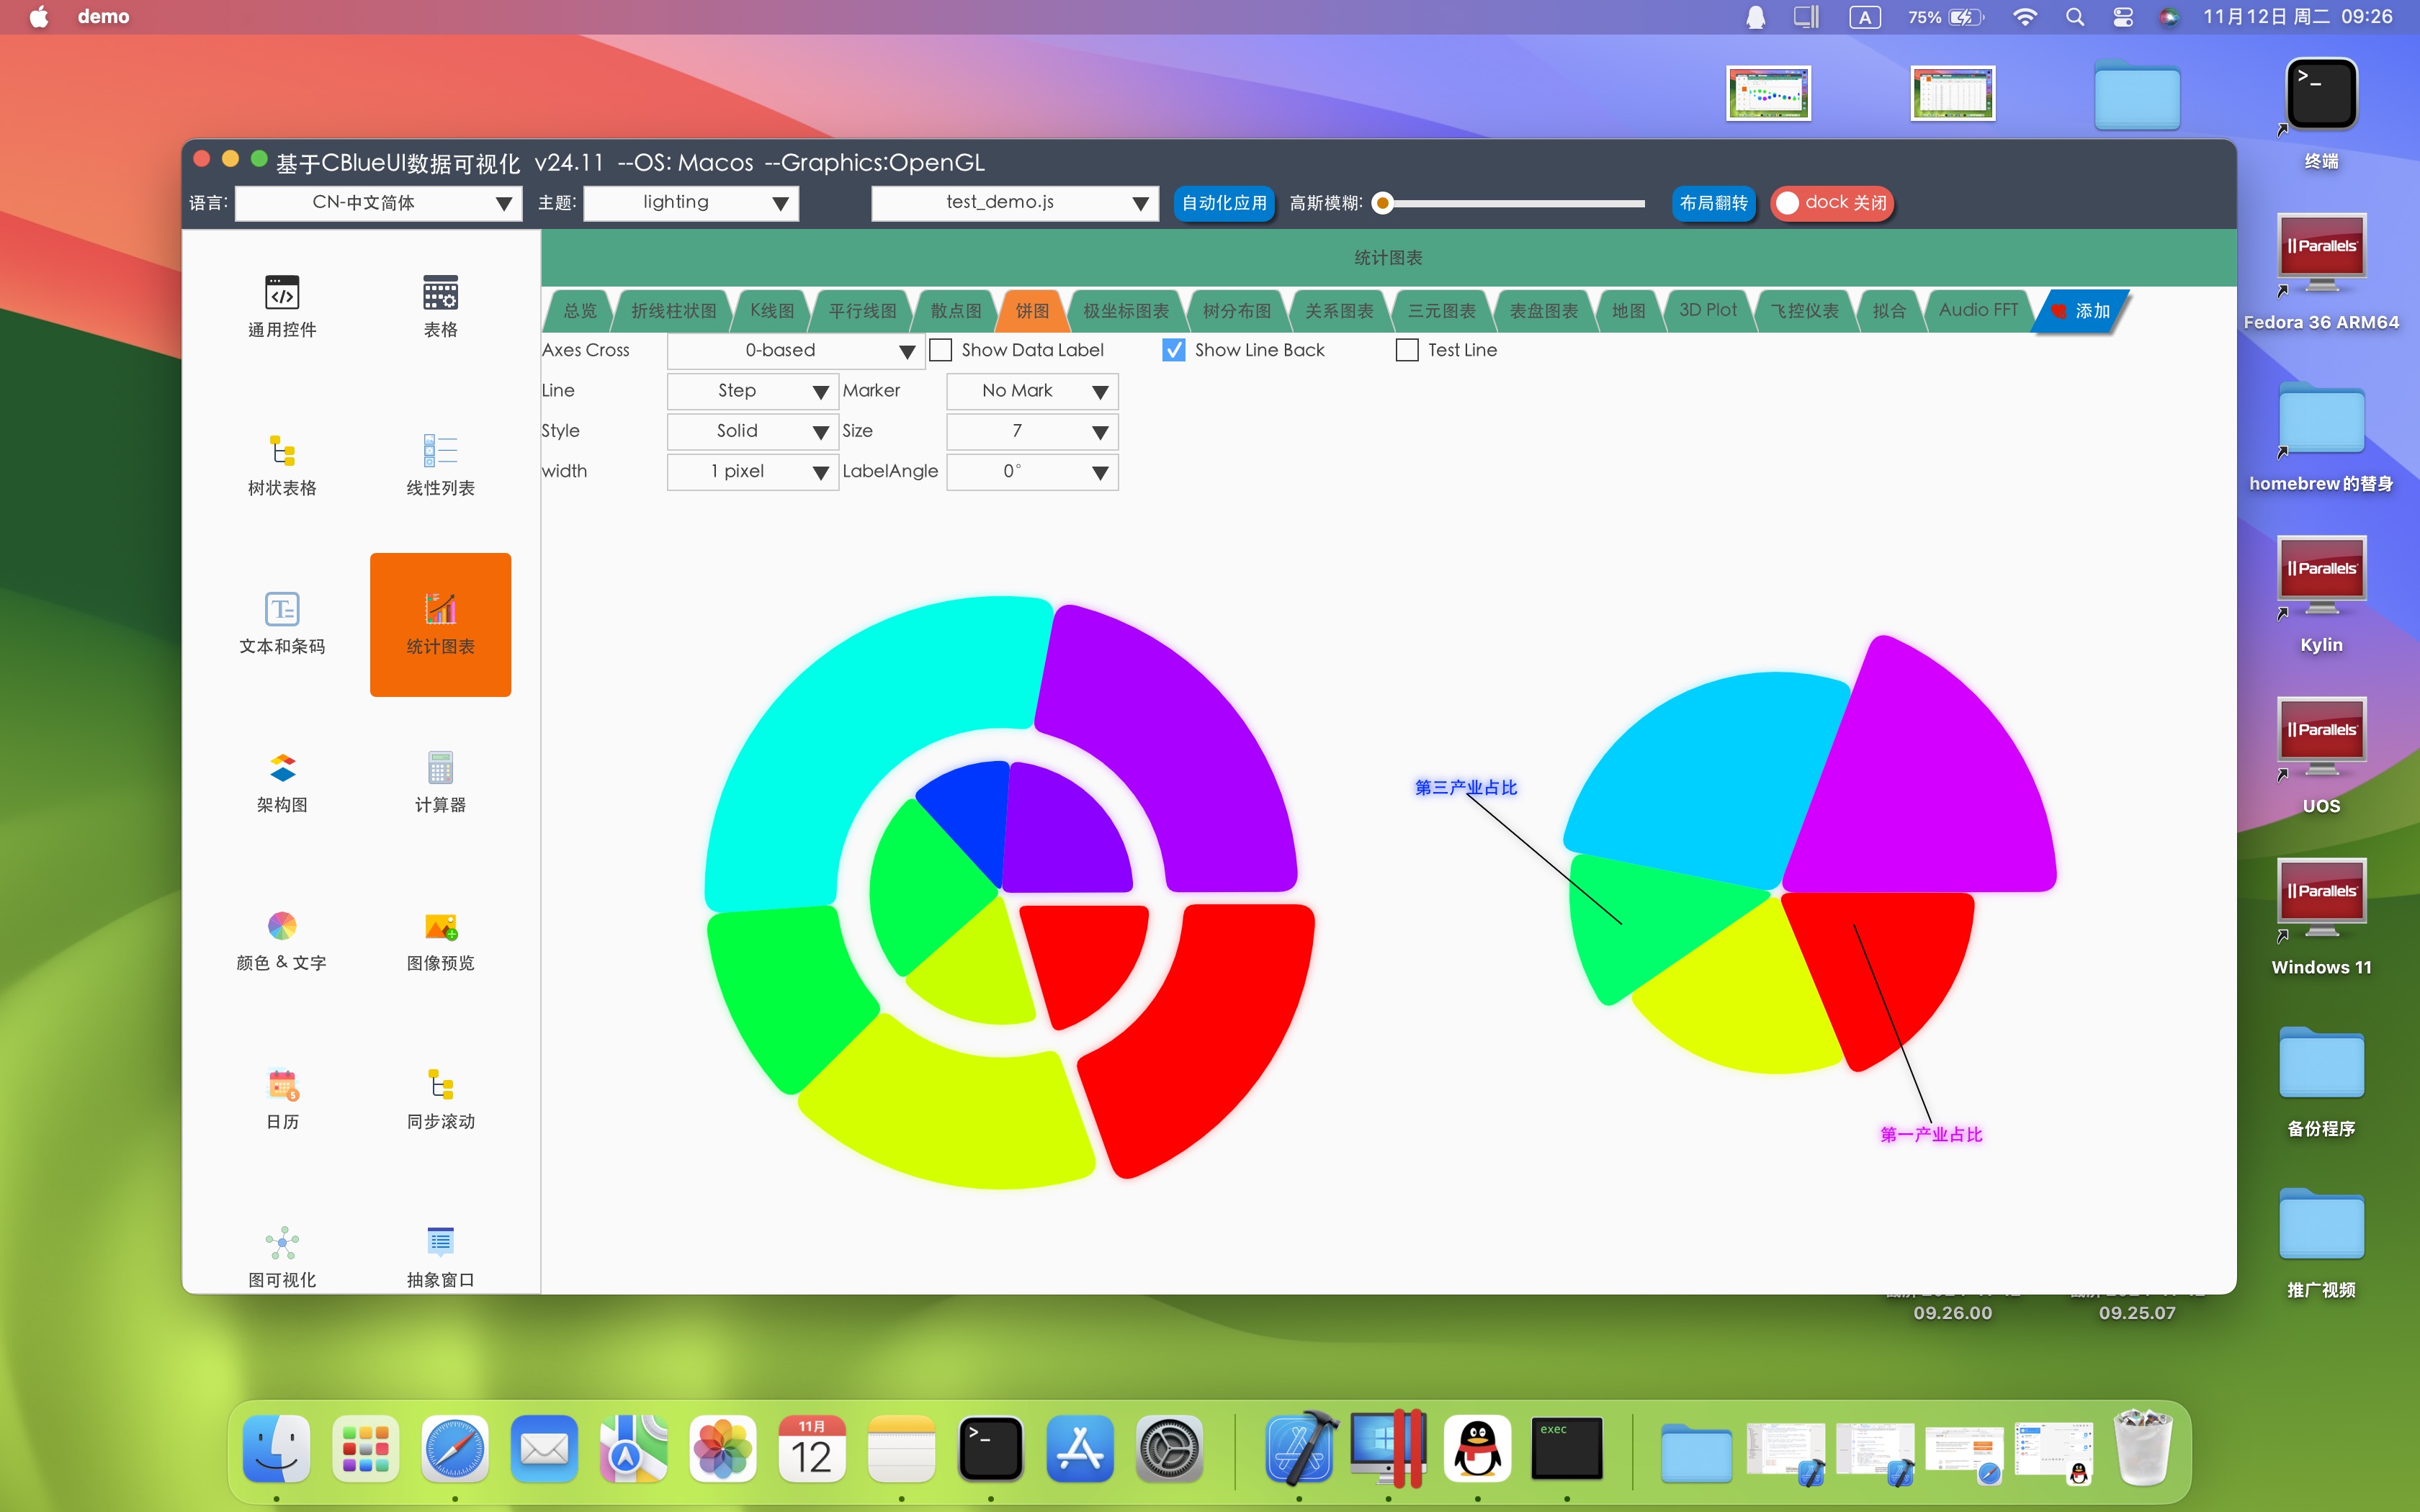Open the Marker No Mark dropdown
Image resolution: width=2420 pixels, height=1512 pixels.
click(x=1032, y=391)
